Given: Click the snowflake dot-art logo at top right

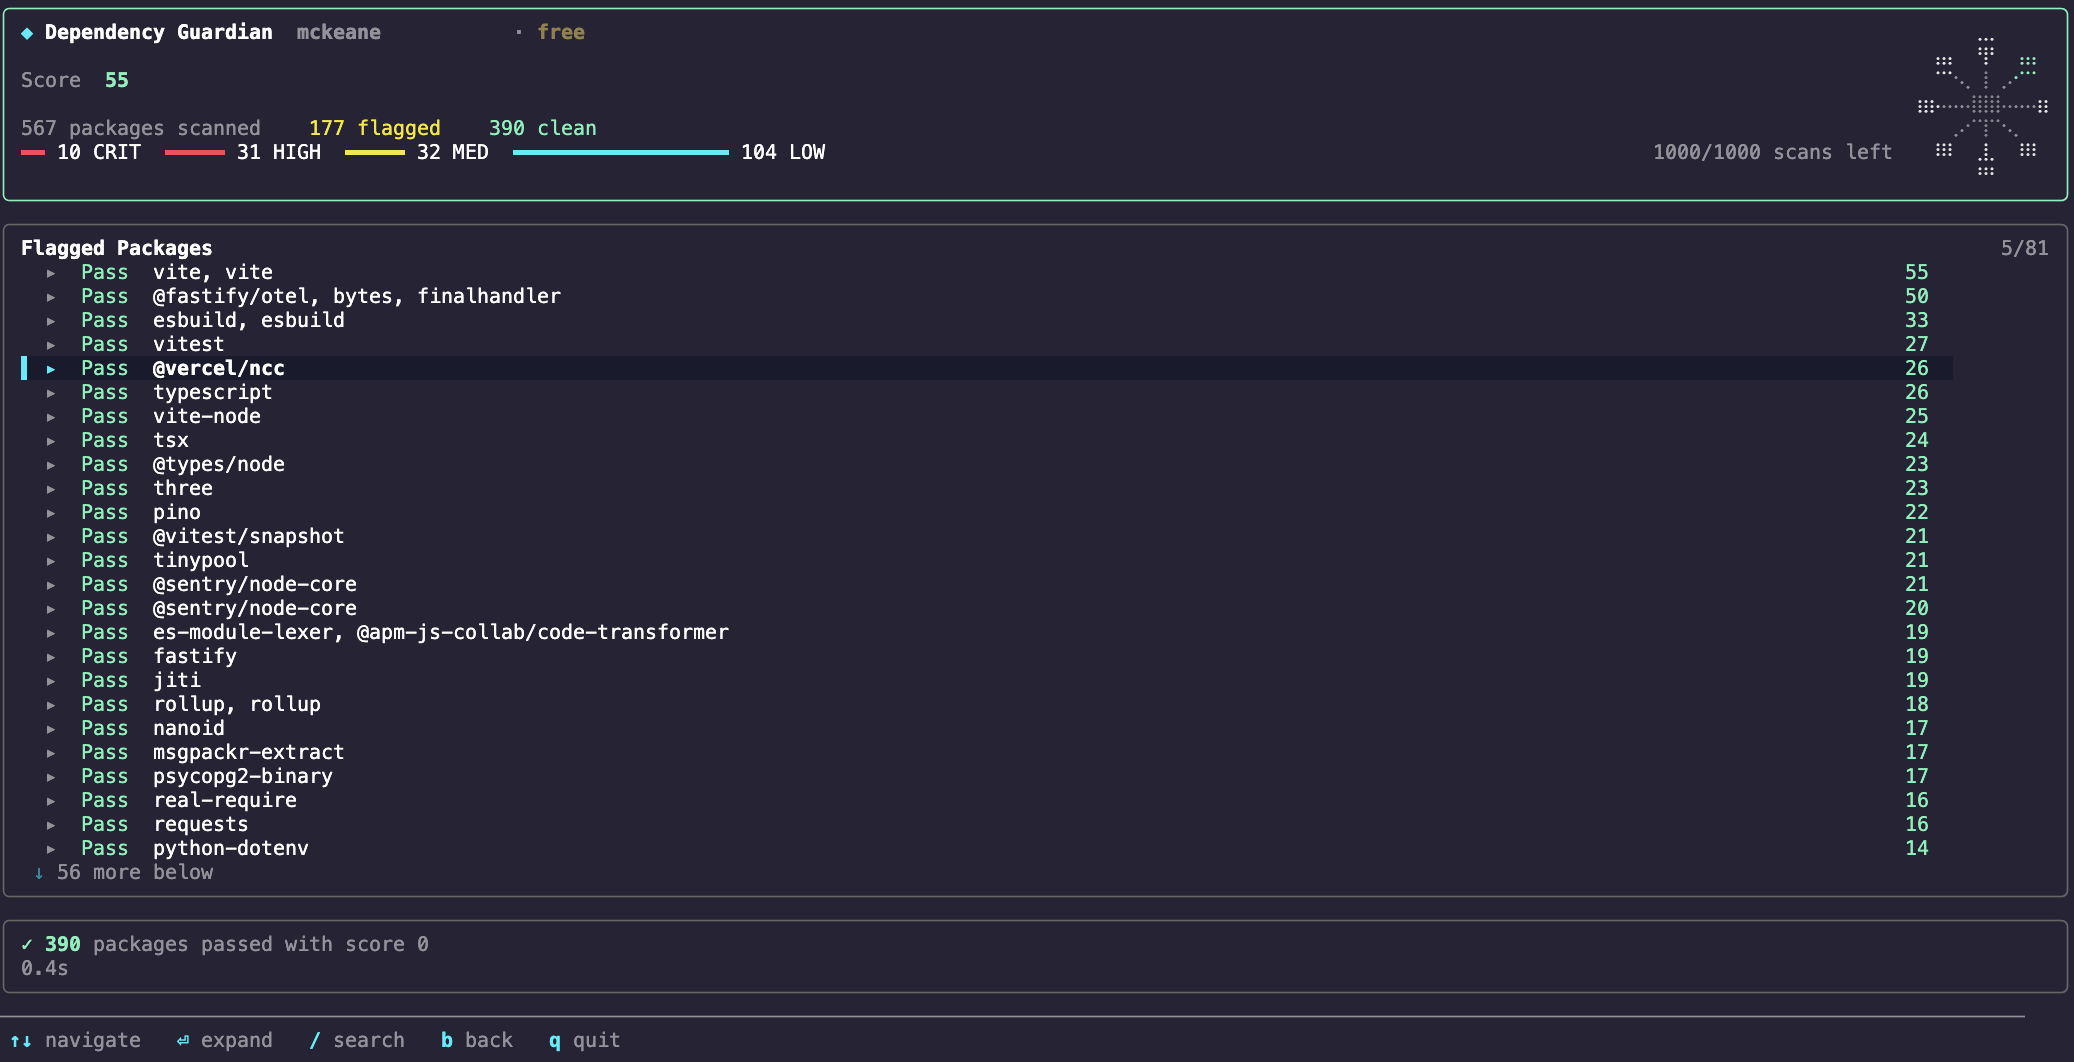Looking at the screenshot, I should 1985,106.
